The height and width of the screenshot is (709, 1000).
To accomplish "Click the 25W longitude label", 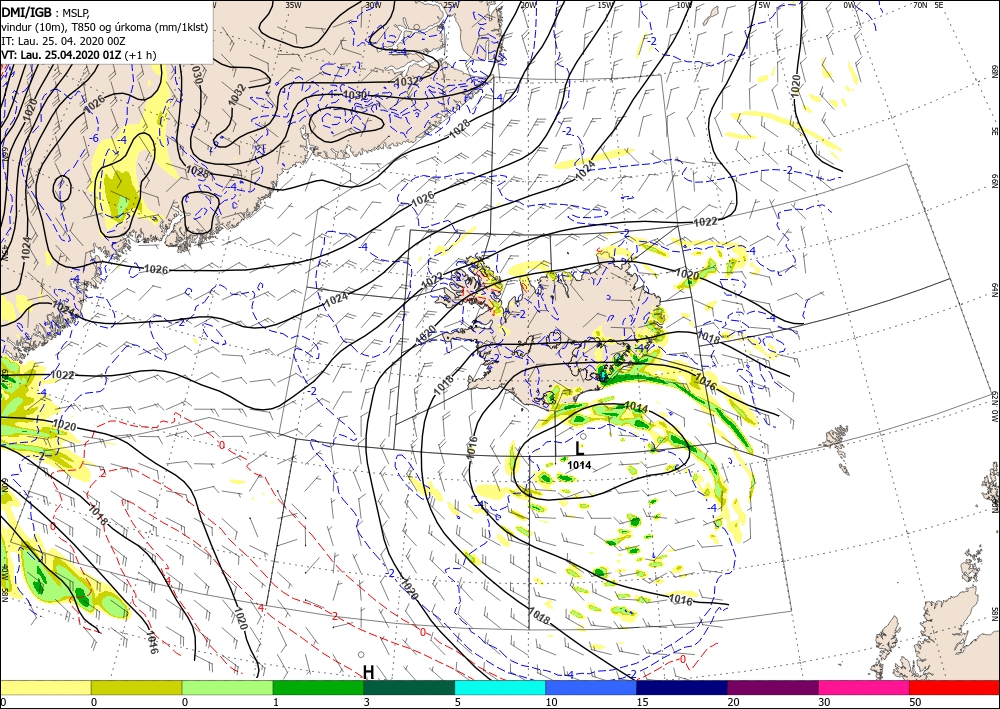I will tap(451, 5).
